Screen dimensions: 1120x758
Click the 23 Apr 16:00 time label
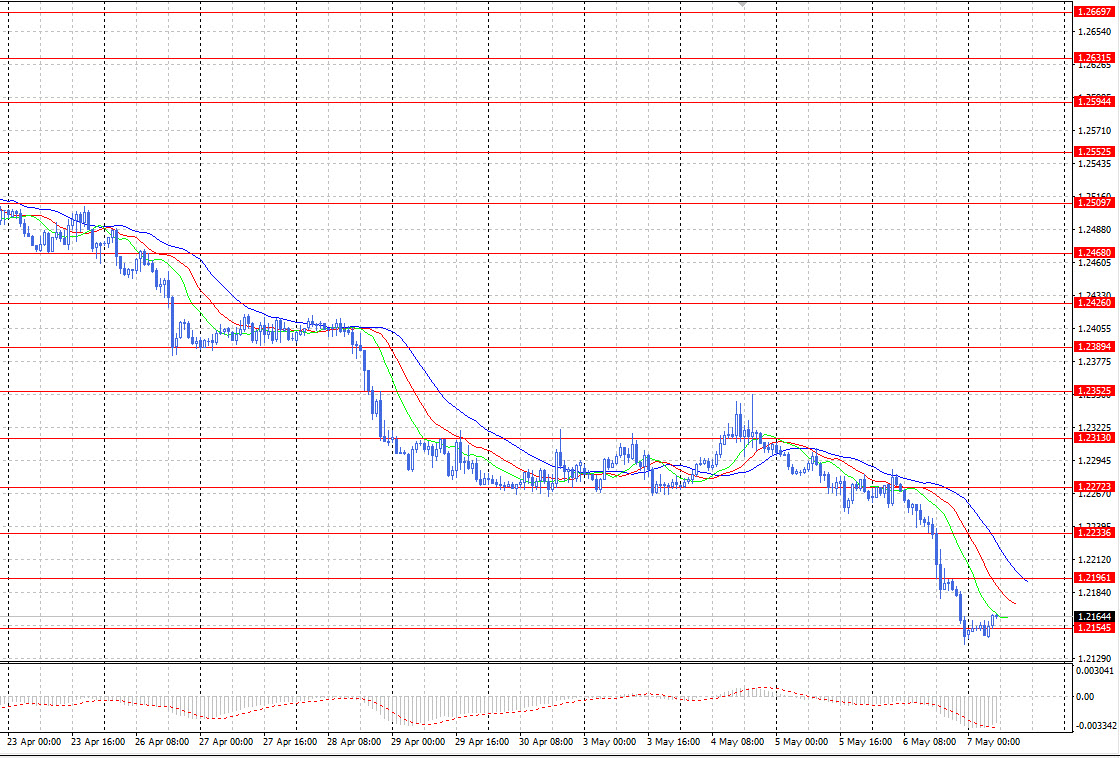99,742
